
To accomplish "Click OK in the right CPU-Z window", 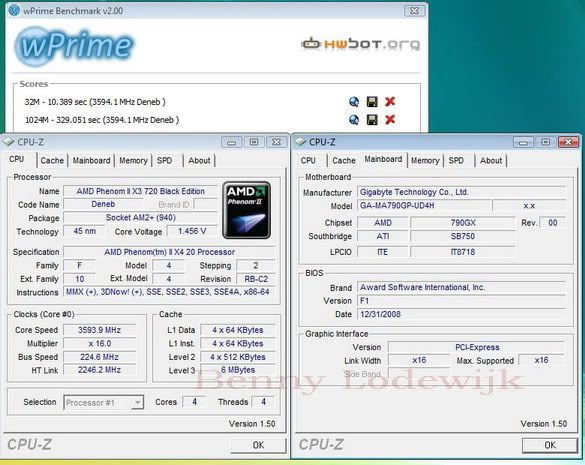I will pyautogui.click(x=550, y=445).
